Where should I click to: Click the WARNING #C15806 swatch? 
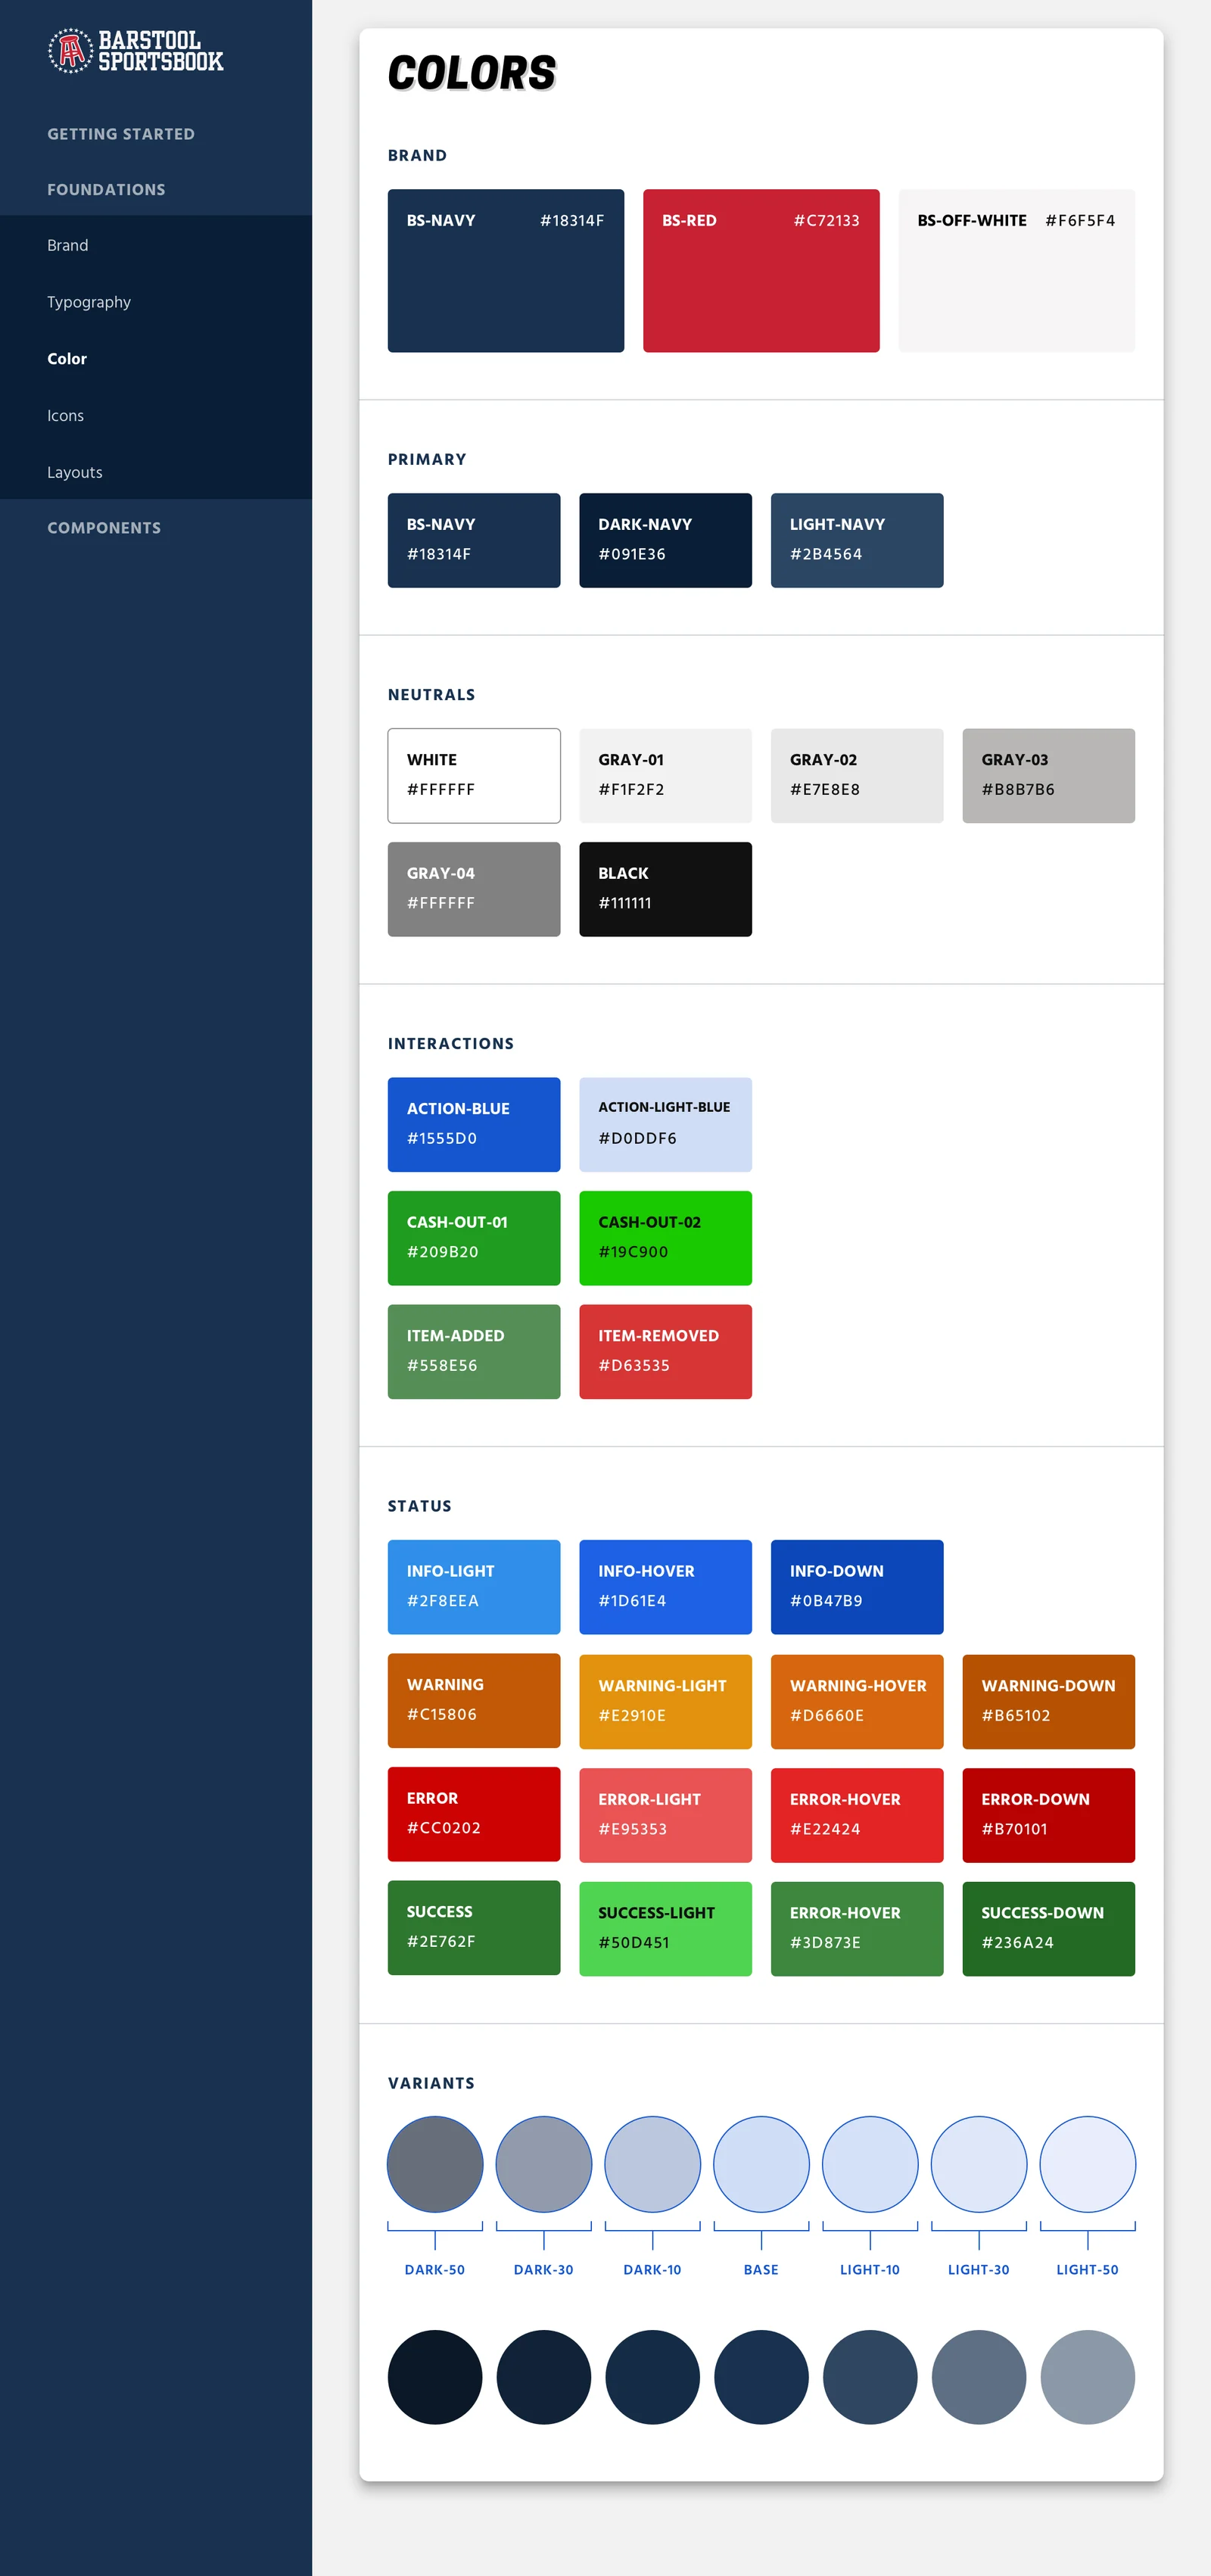(474, 1701)
